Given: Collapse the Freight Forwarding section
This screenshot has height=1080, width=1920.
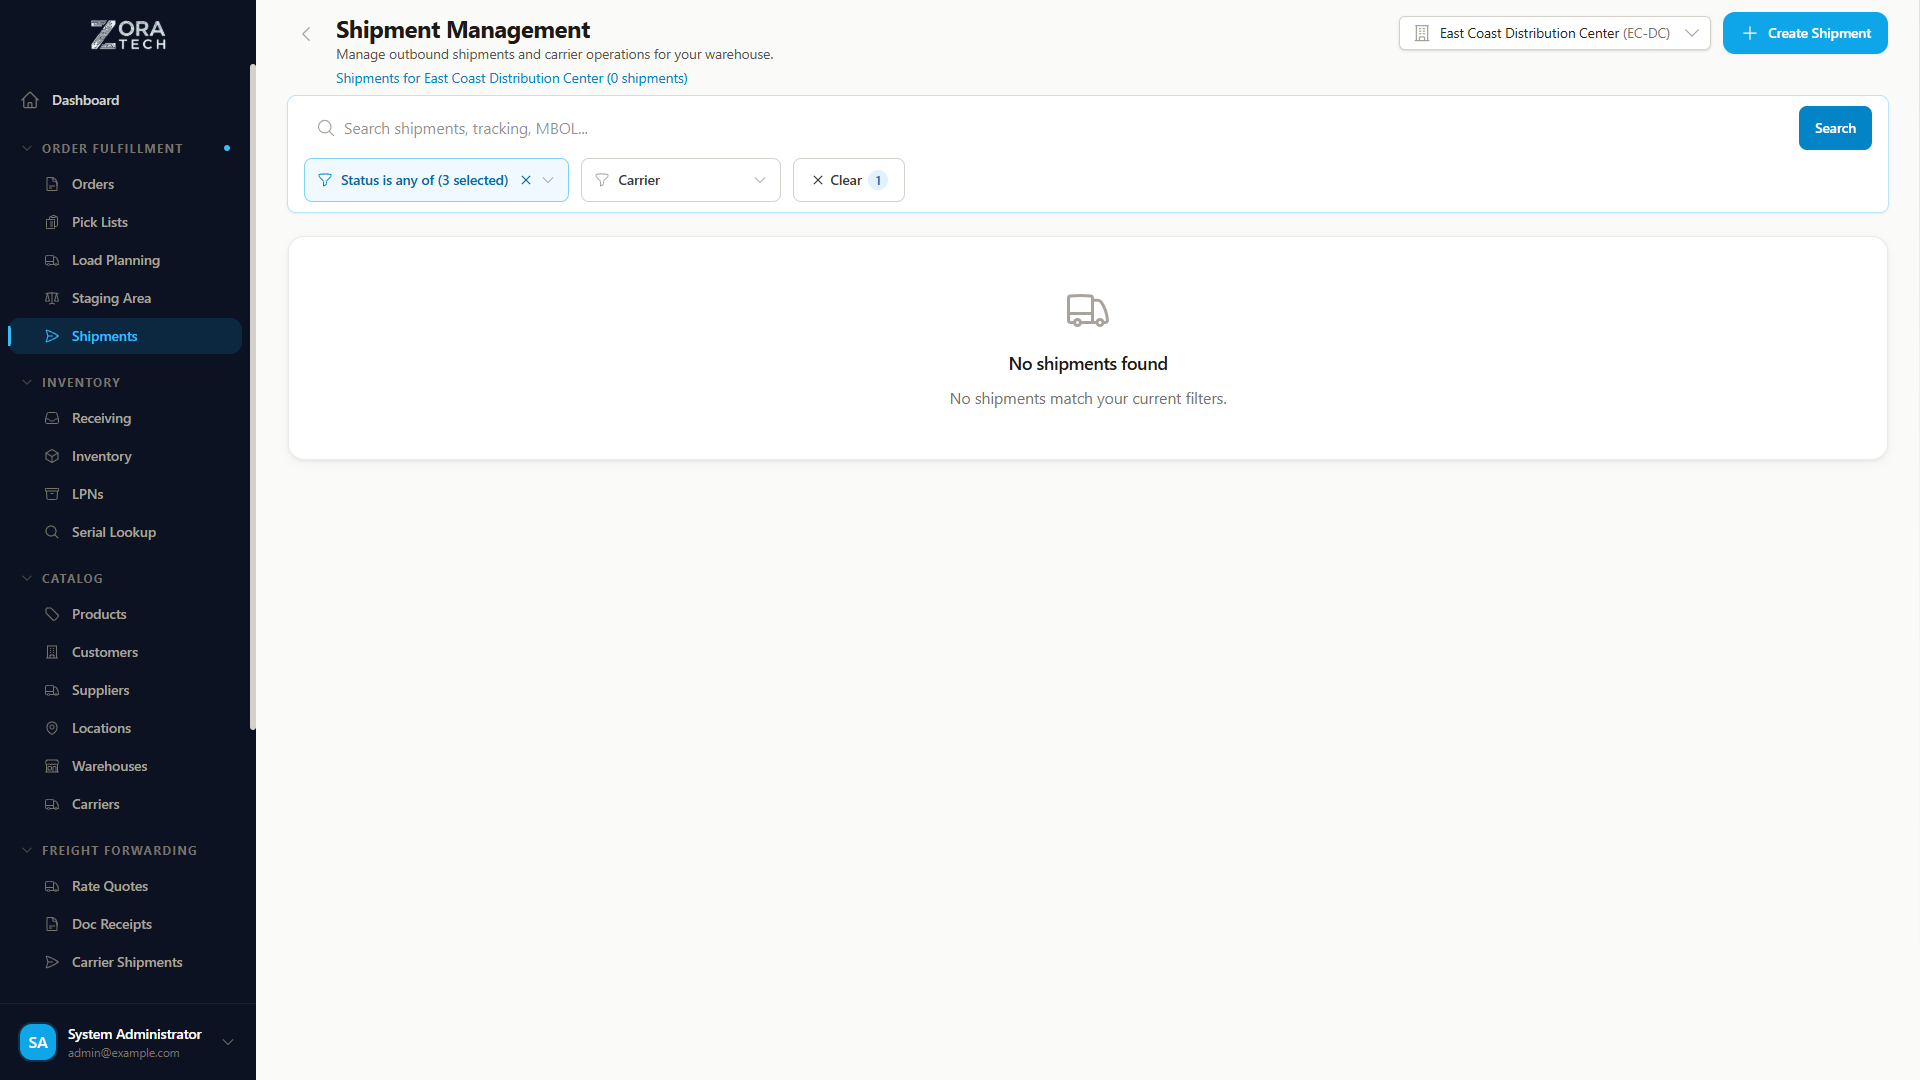Looking at the screenshot, I should tap(27, 850).
